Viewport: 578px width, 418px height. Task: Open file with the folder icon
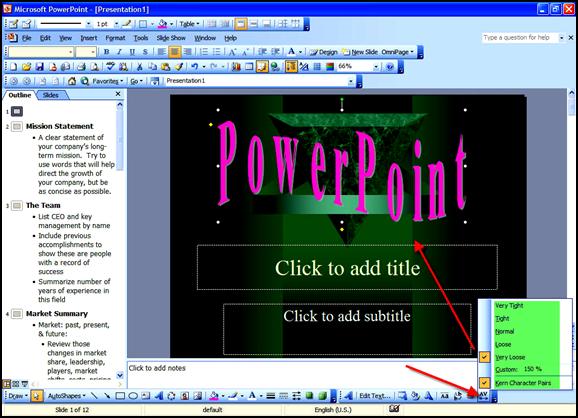point(26,67)
